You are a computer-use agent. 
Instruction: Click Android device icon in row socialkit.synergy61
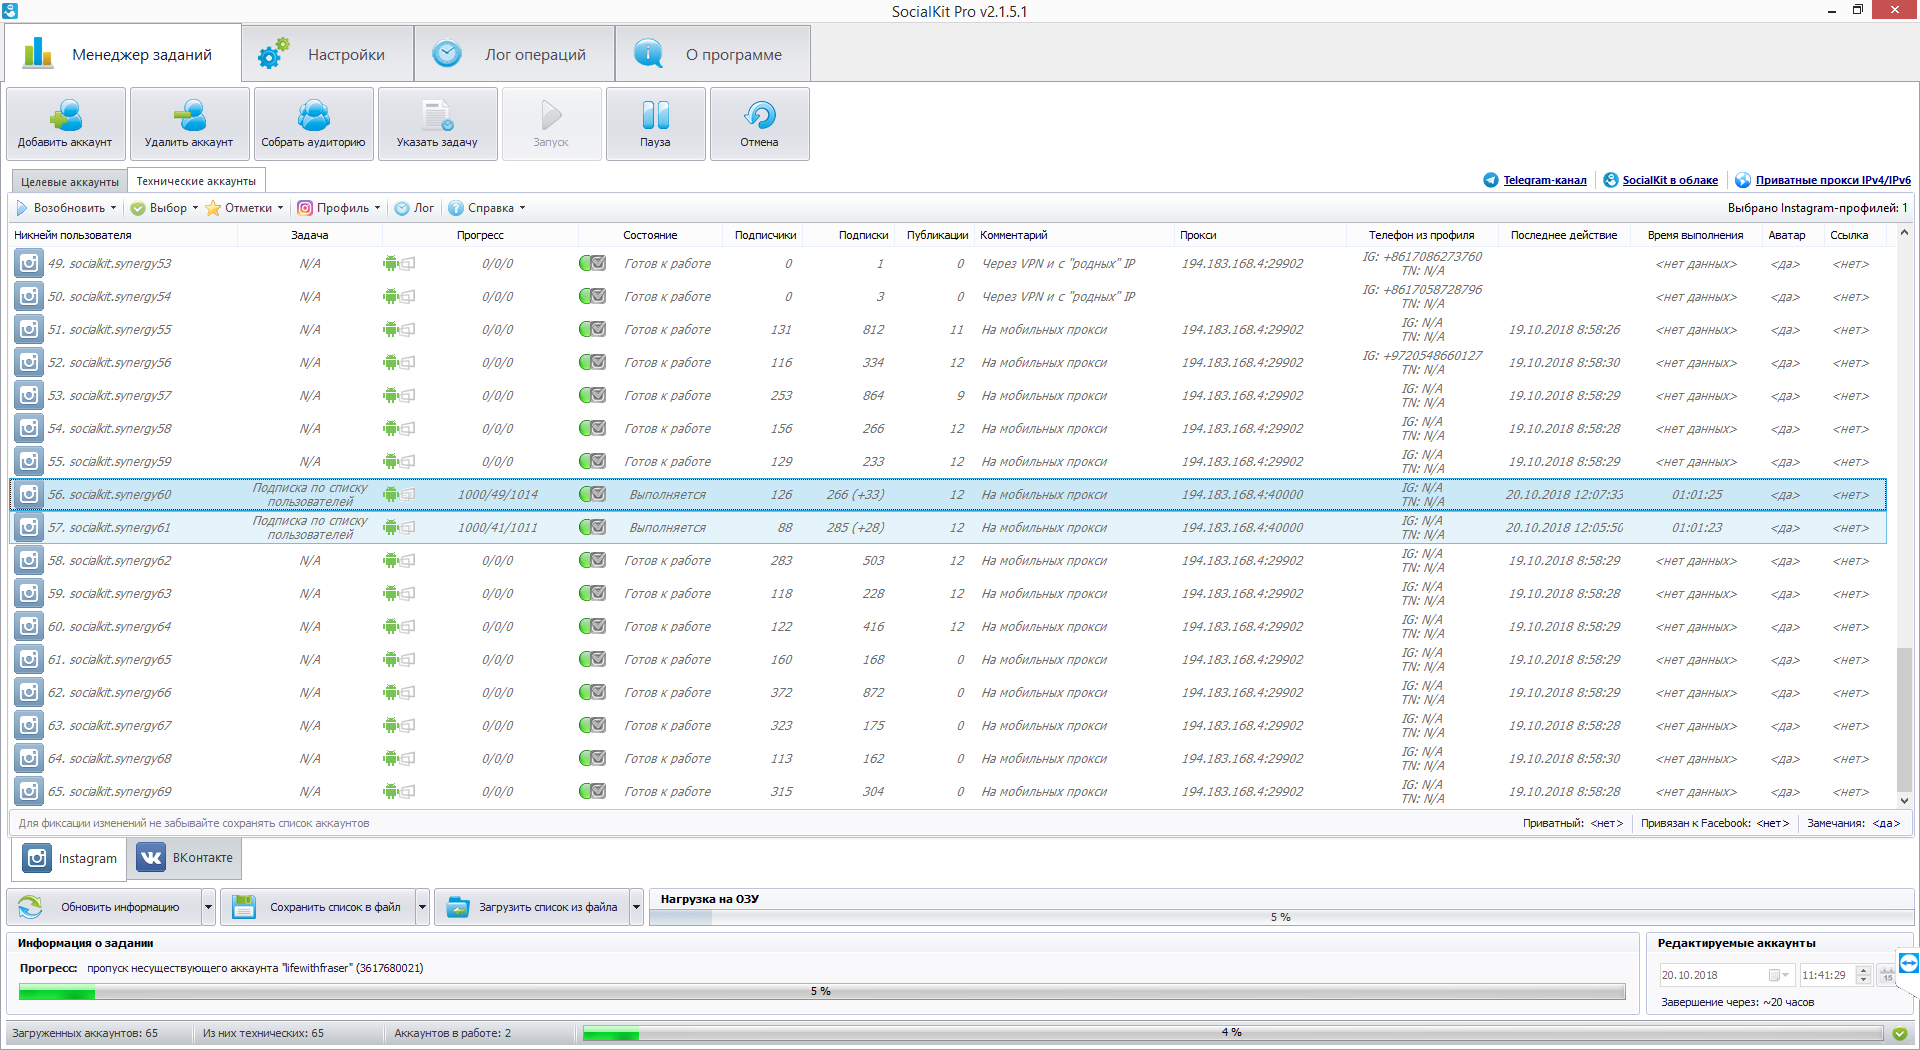click(391, 528)
